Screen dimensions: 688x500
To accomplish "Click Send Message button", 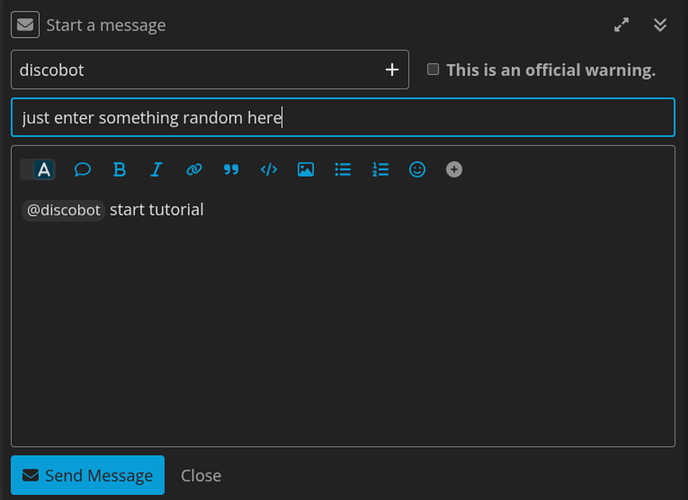I will (x=88, y=475).
